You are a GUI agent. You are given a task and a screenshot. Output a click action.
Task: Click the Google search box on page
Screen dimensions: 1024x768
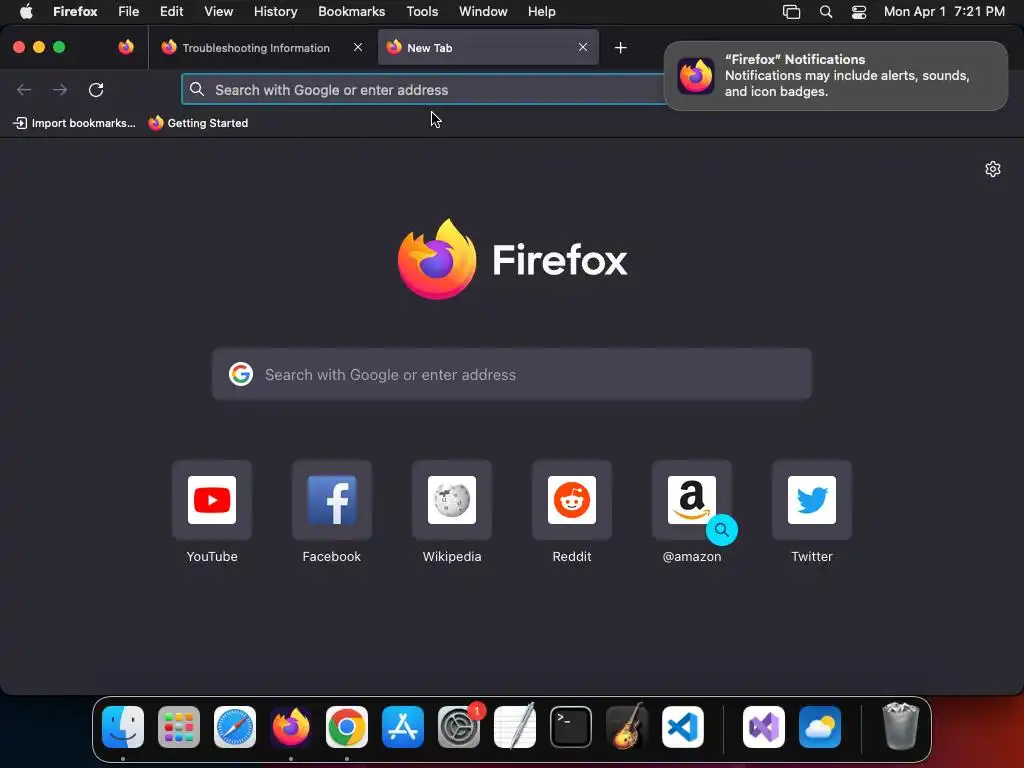pos(512,374)
